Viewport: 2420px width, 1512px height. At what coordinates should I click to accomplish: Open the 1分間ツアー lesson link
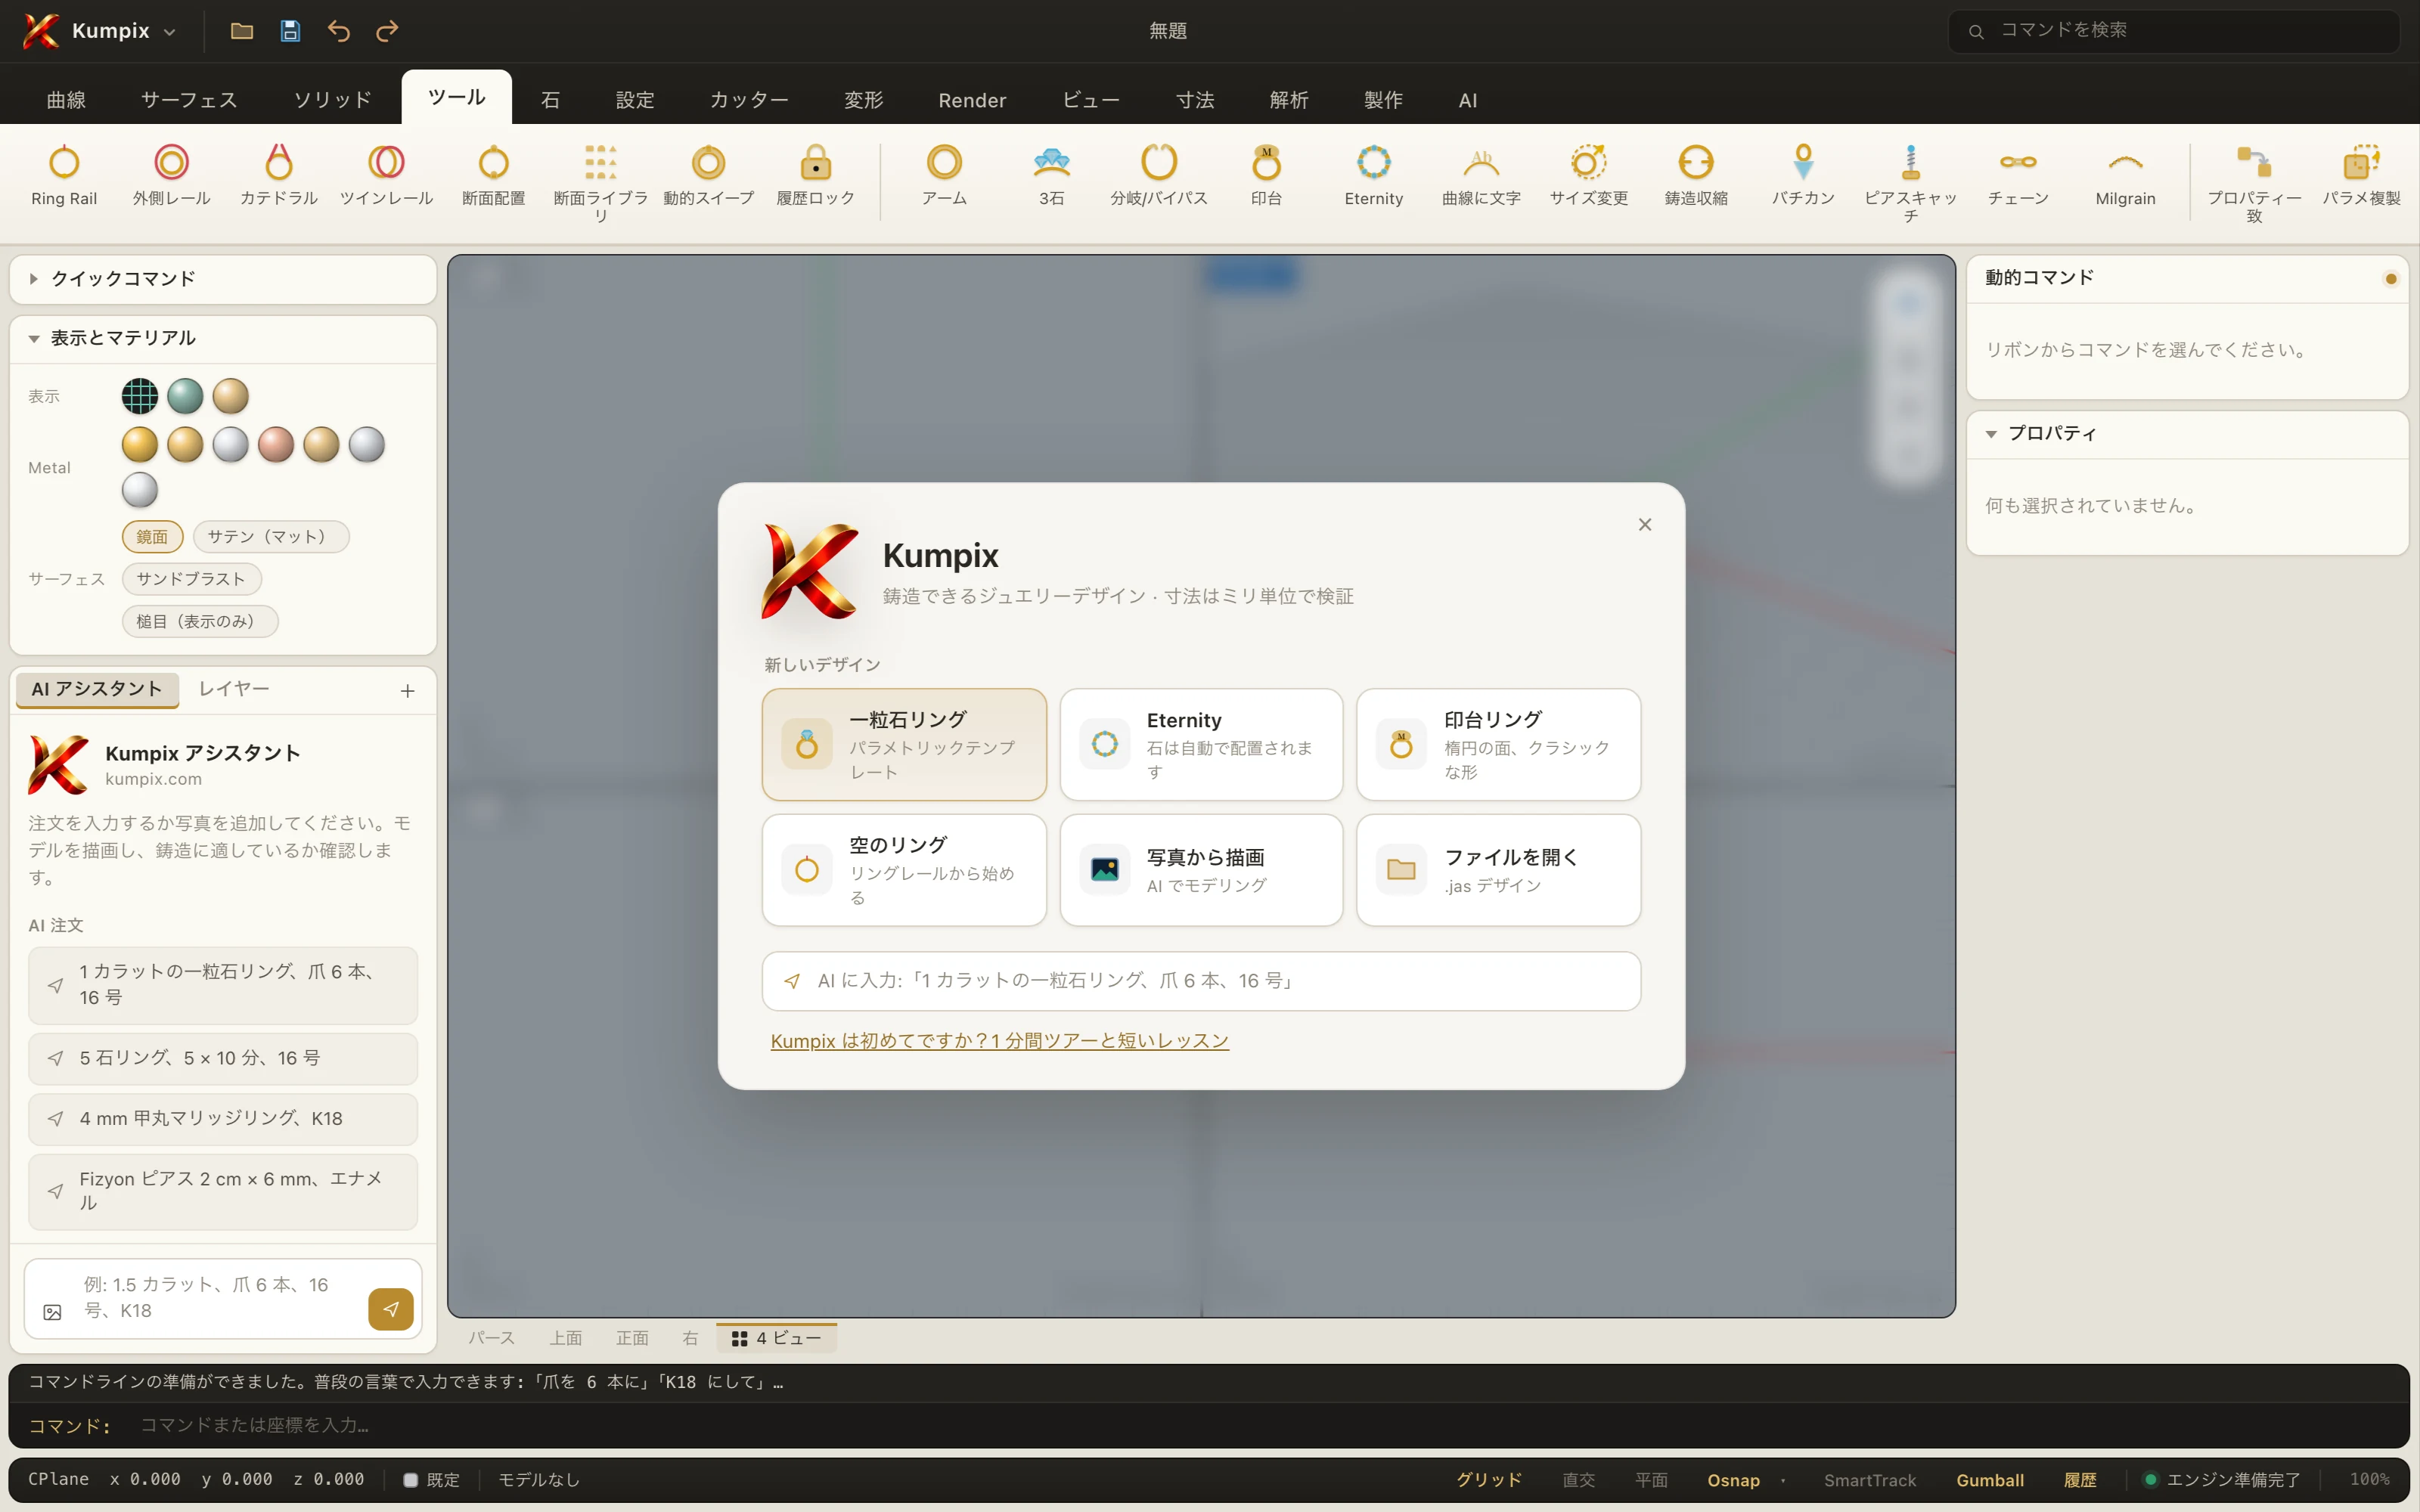coord(999,1040)
